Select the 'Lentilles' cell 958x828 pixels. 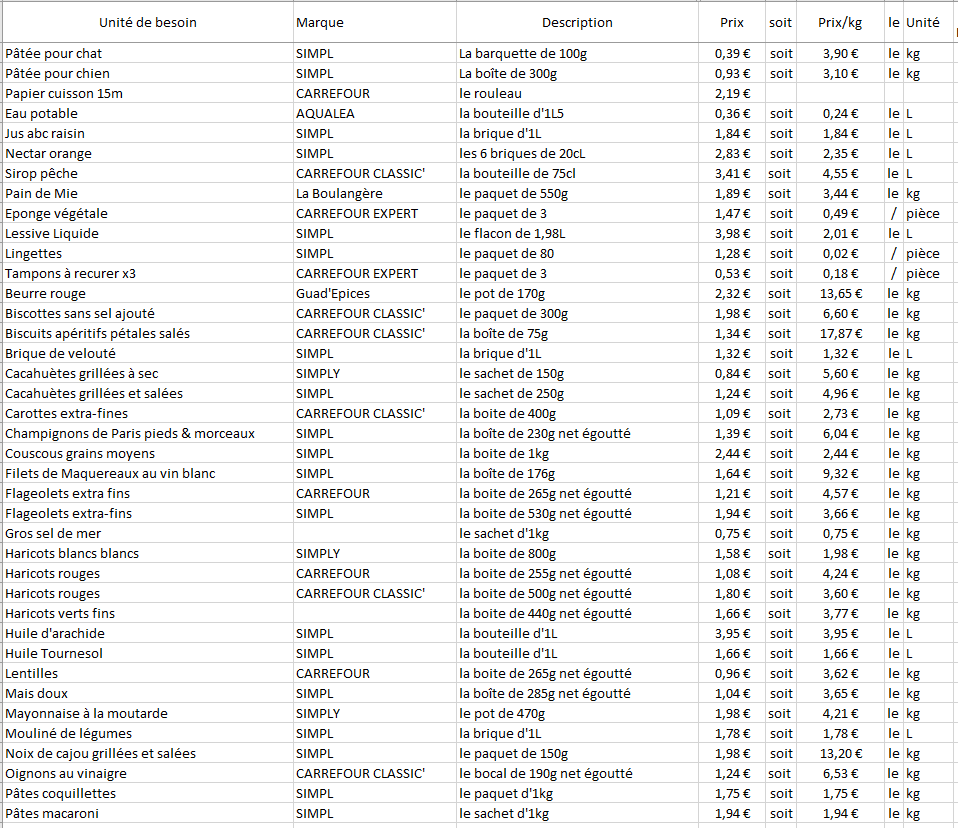click(x=148, y=674)
